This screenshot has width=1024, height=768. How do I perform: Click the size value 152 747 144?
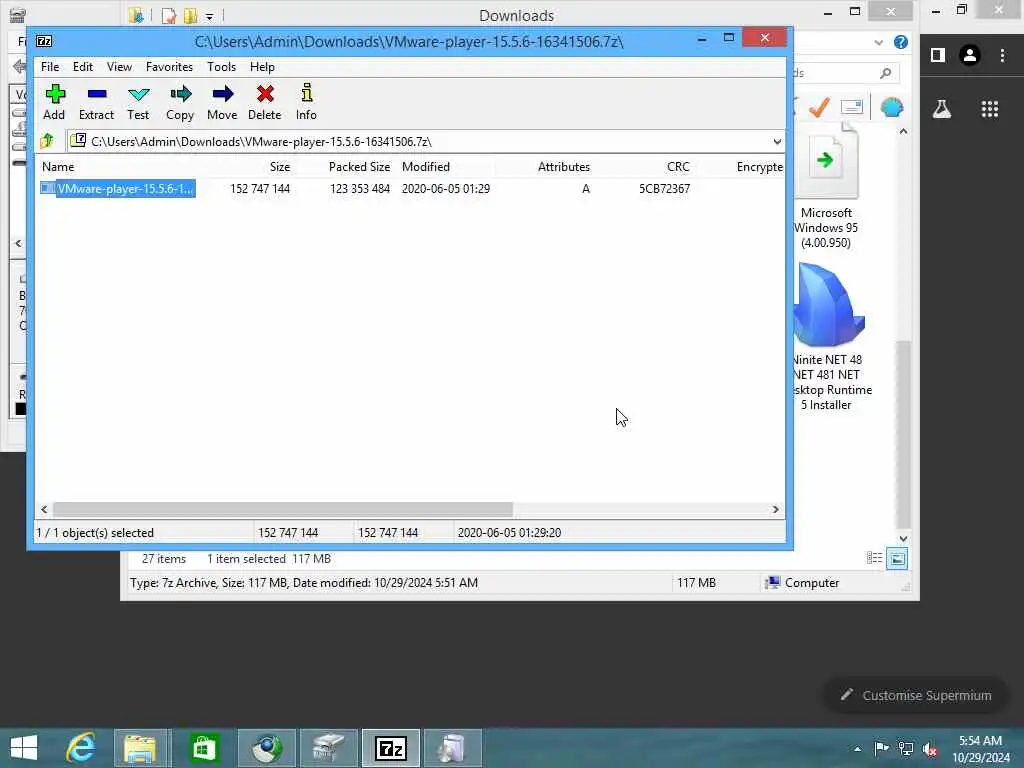point(260,189)
